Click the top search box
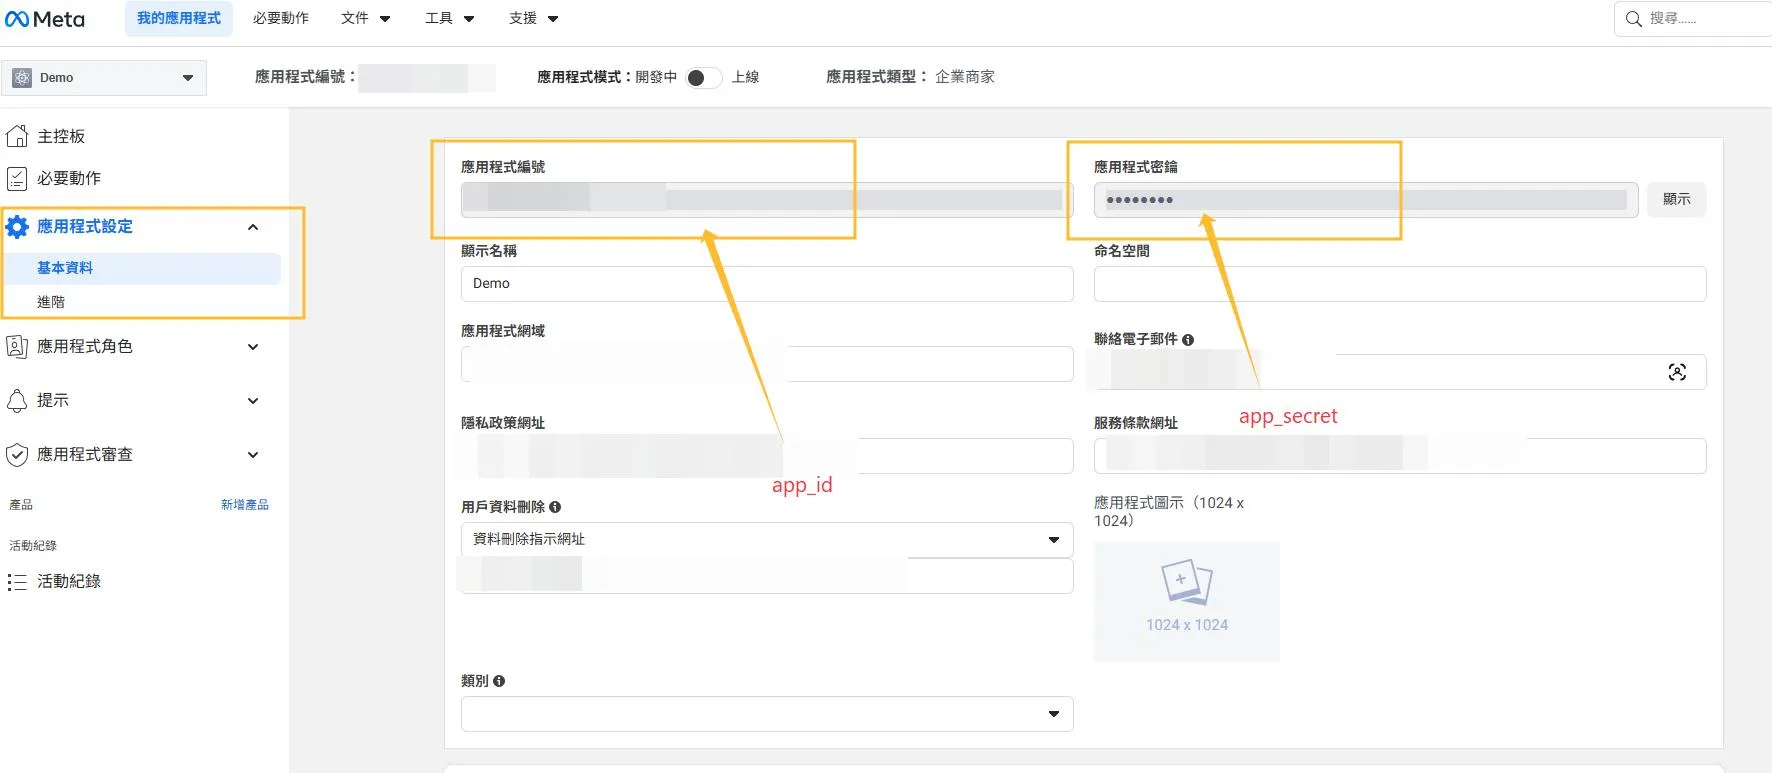This screenshot has width=1772, height=773. [1693, 19]
